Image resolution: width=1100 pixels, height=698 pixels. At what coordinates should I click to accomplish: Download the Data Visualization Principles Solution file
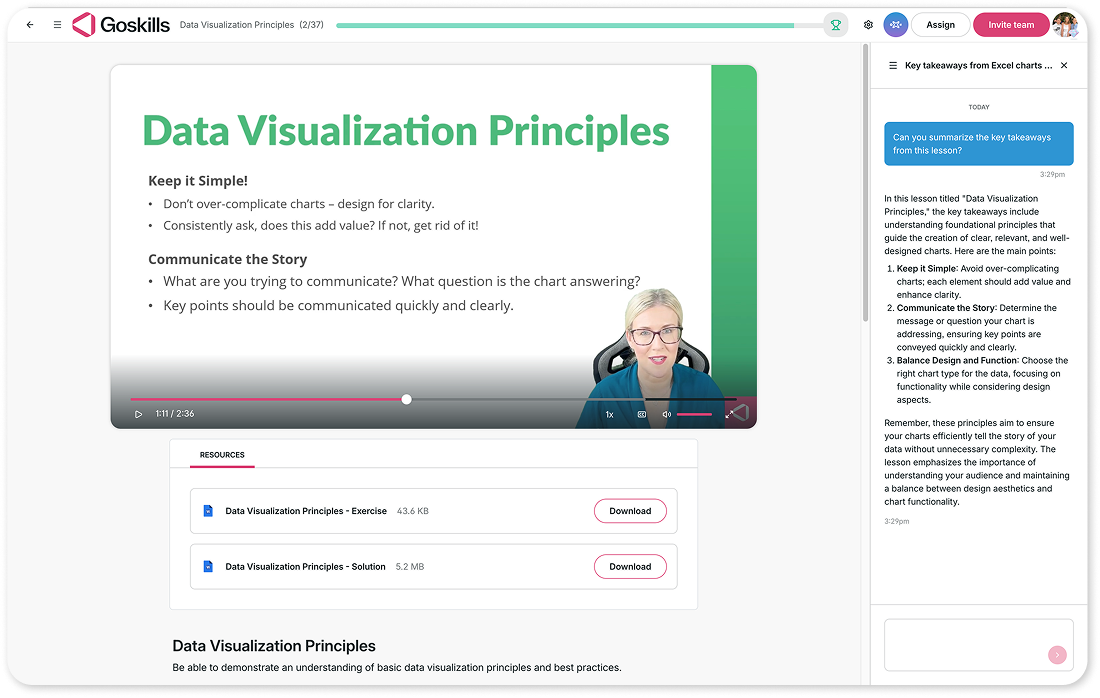click(630, 567)
